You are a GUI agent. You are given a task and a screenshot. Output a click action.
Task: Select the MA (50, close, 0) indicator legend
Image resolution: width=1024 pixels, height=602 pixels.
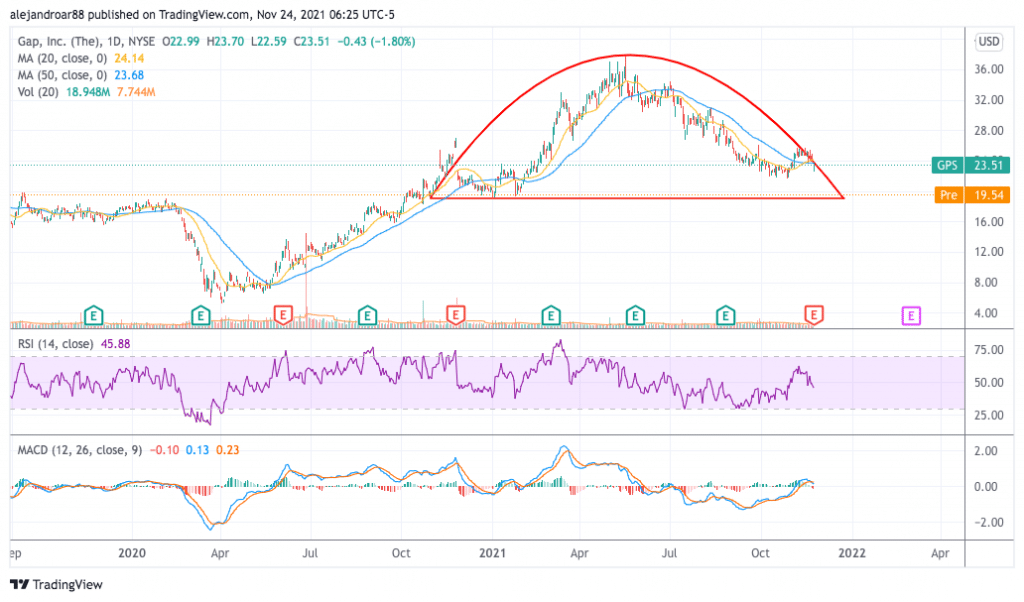point(62,75)
